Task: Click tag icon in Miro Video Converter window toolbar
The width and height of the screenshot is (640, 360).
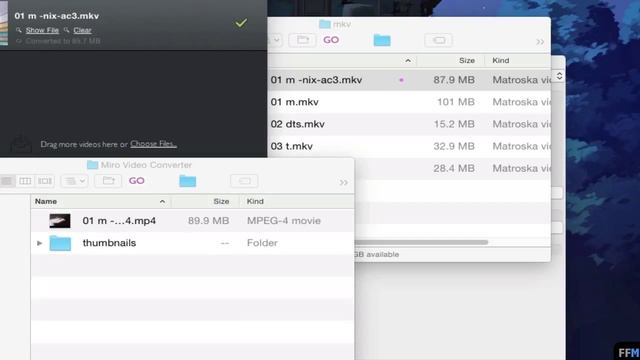Action: [244, 181]
